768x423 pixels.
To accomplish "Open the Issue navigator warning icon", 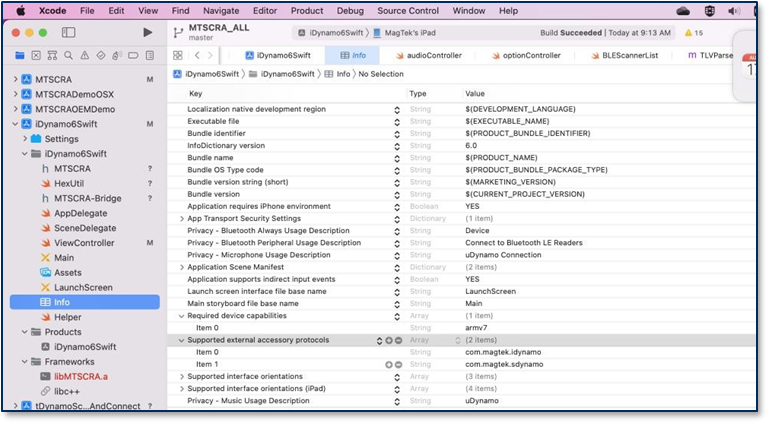I will click(85, 55).
